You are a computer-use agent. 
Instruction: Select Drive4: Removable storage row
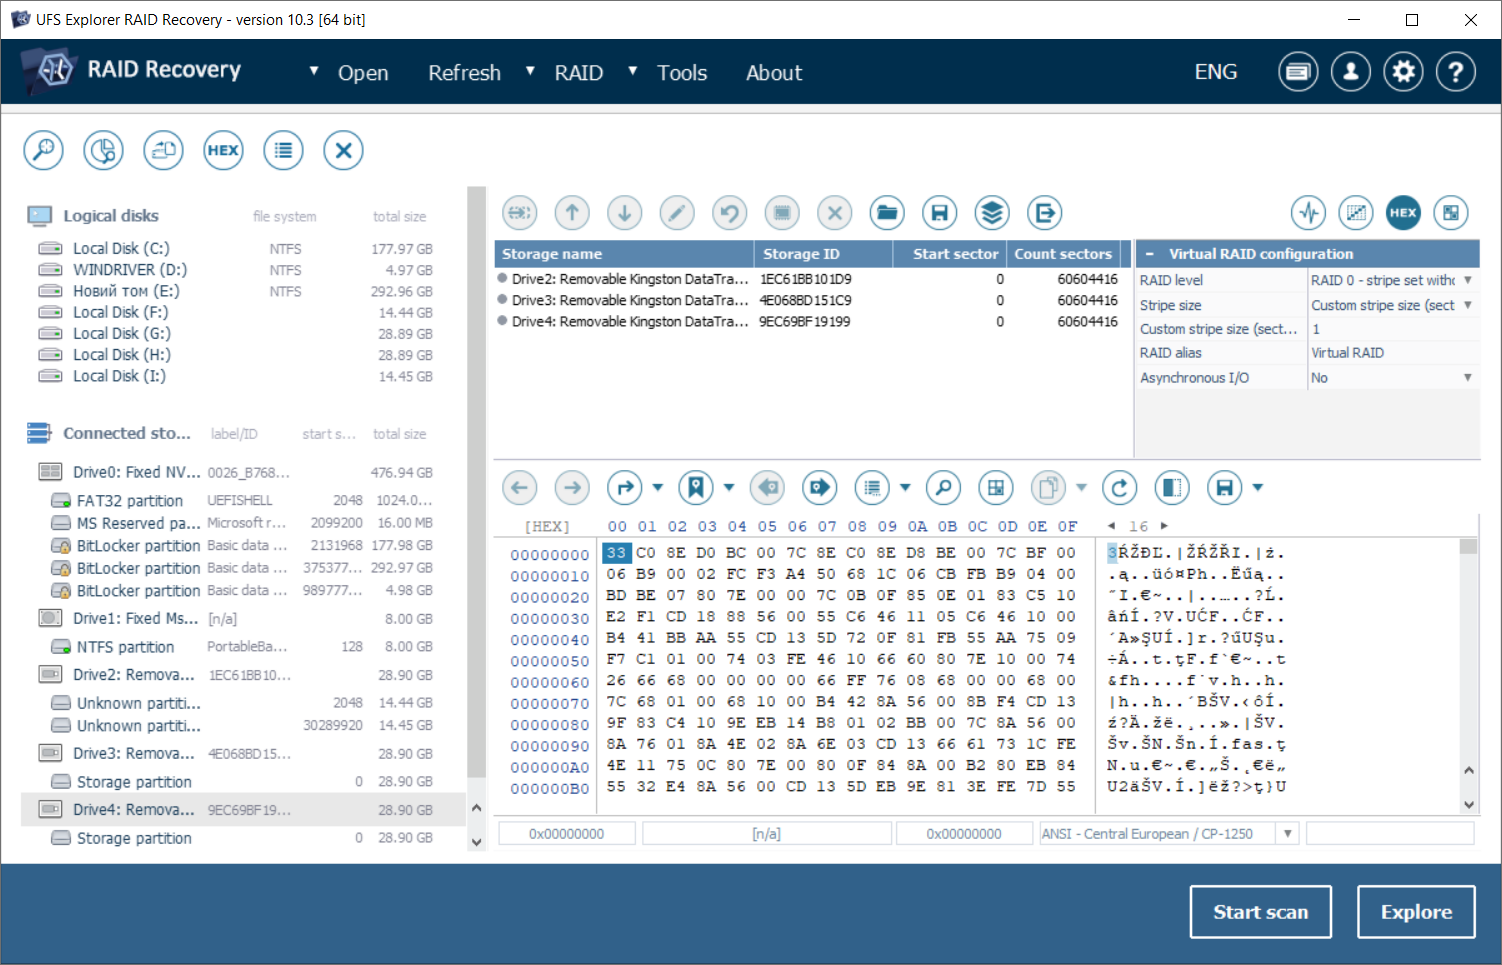tap(243, 810)
